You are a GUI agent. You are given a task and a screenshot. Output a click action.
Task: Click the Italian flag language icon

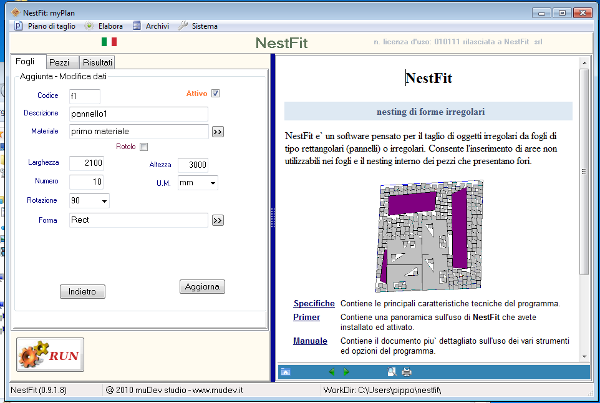(x=109, y=41)
